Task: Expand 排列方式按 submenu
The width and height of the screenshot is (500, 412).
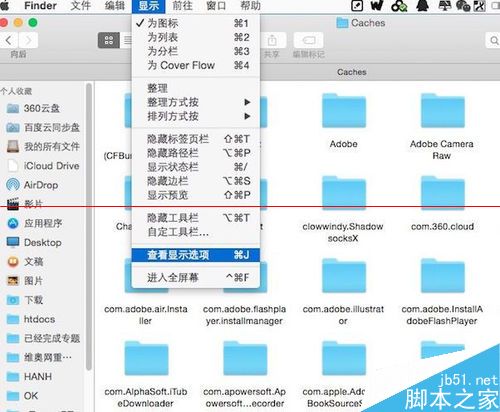Action: point(196,116)
